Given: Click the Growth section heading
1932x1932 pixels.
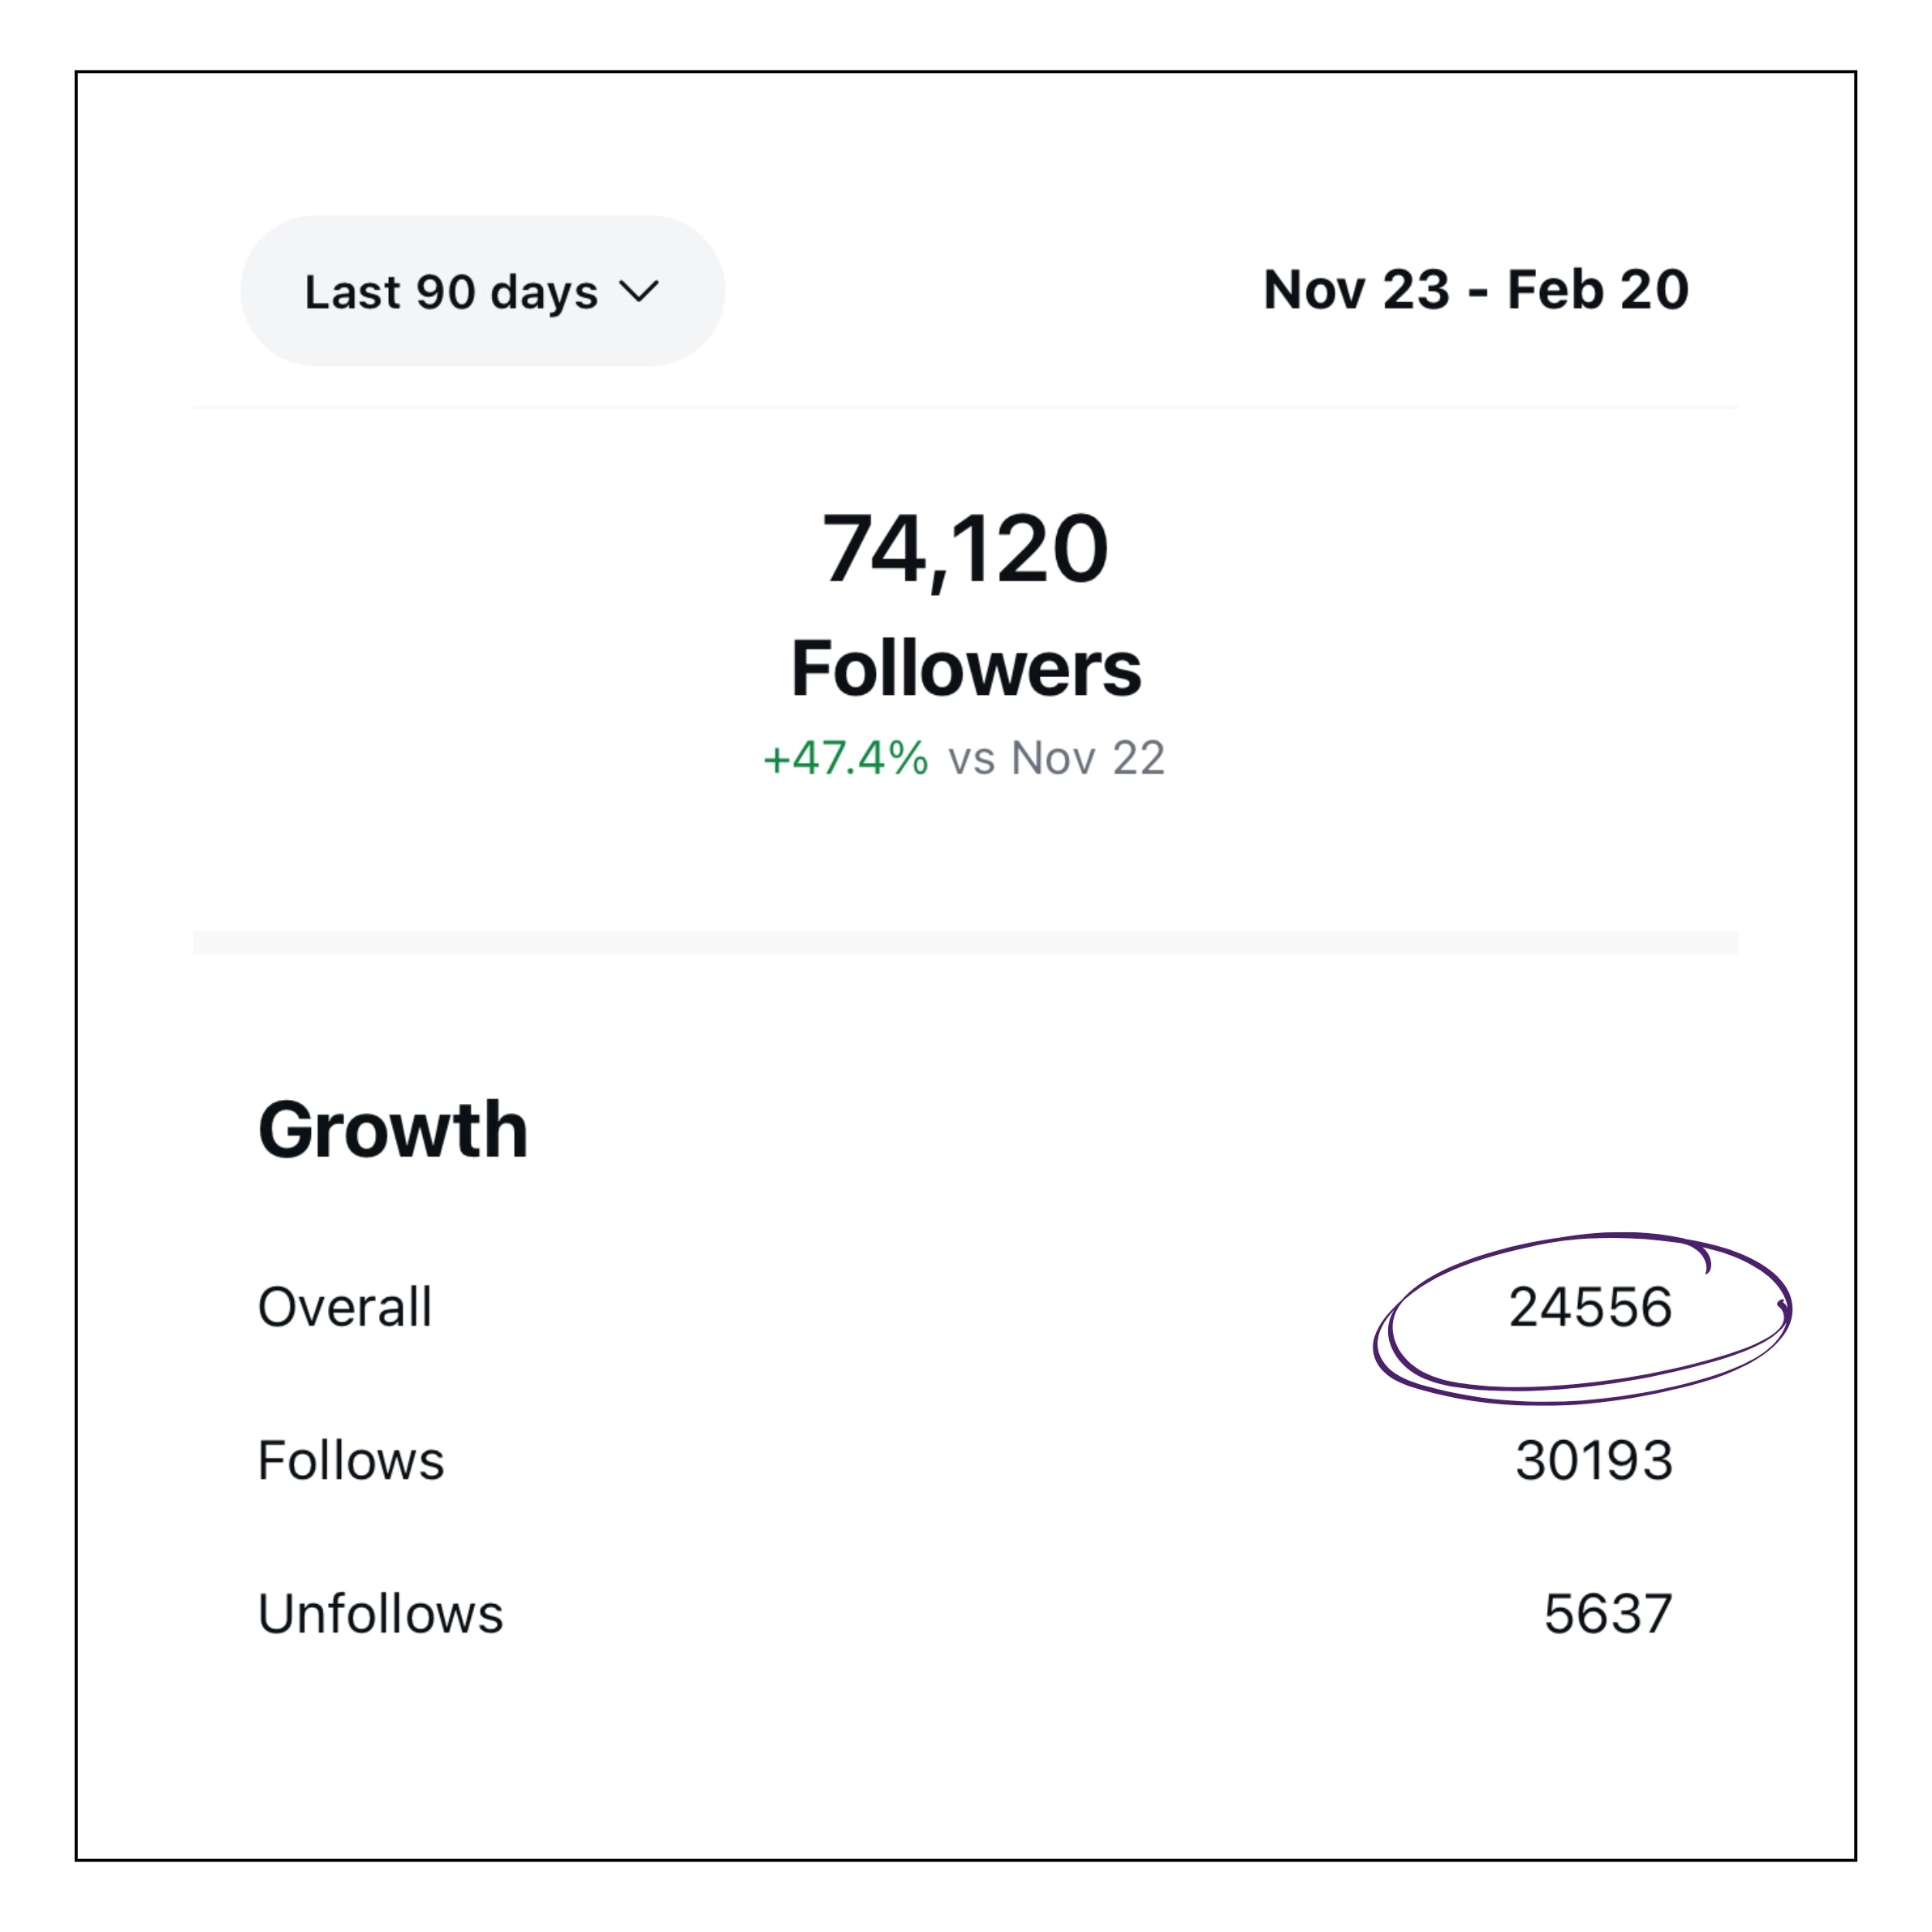Looking at the screenshot, I should click(393, 1129).
